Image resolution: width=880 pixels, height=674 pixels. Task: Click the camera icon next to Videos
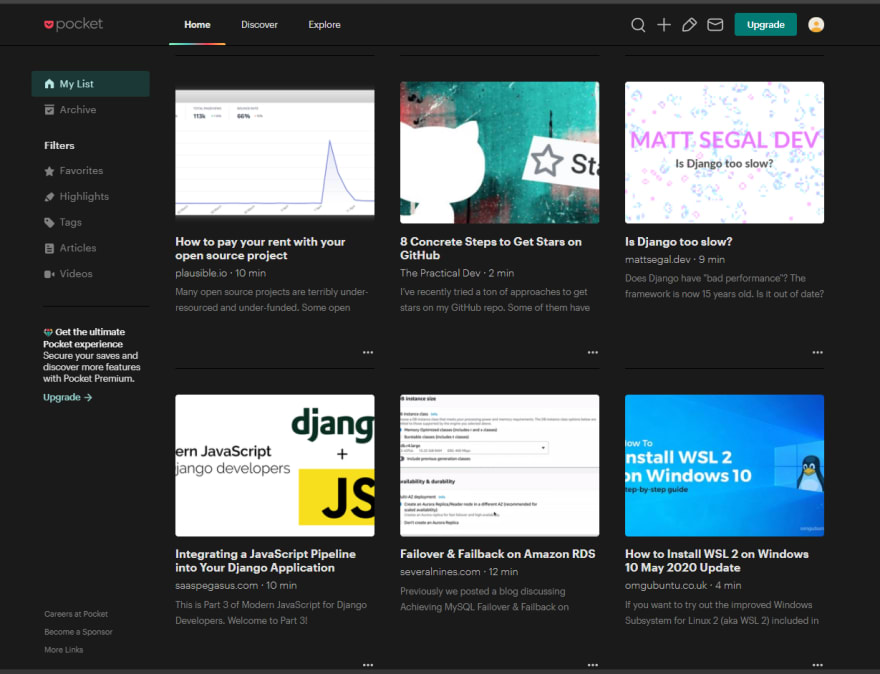49,274
